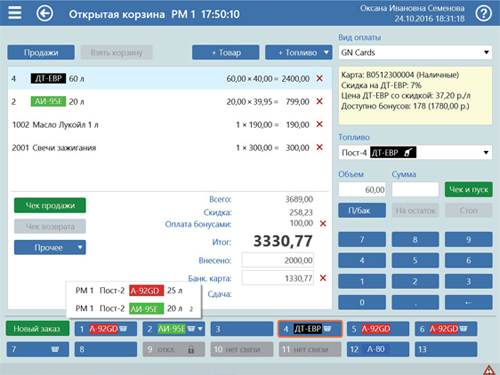Screen dimensions: 500x375
Task: Click the Внесено amount field
Action: coord(278,260)
